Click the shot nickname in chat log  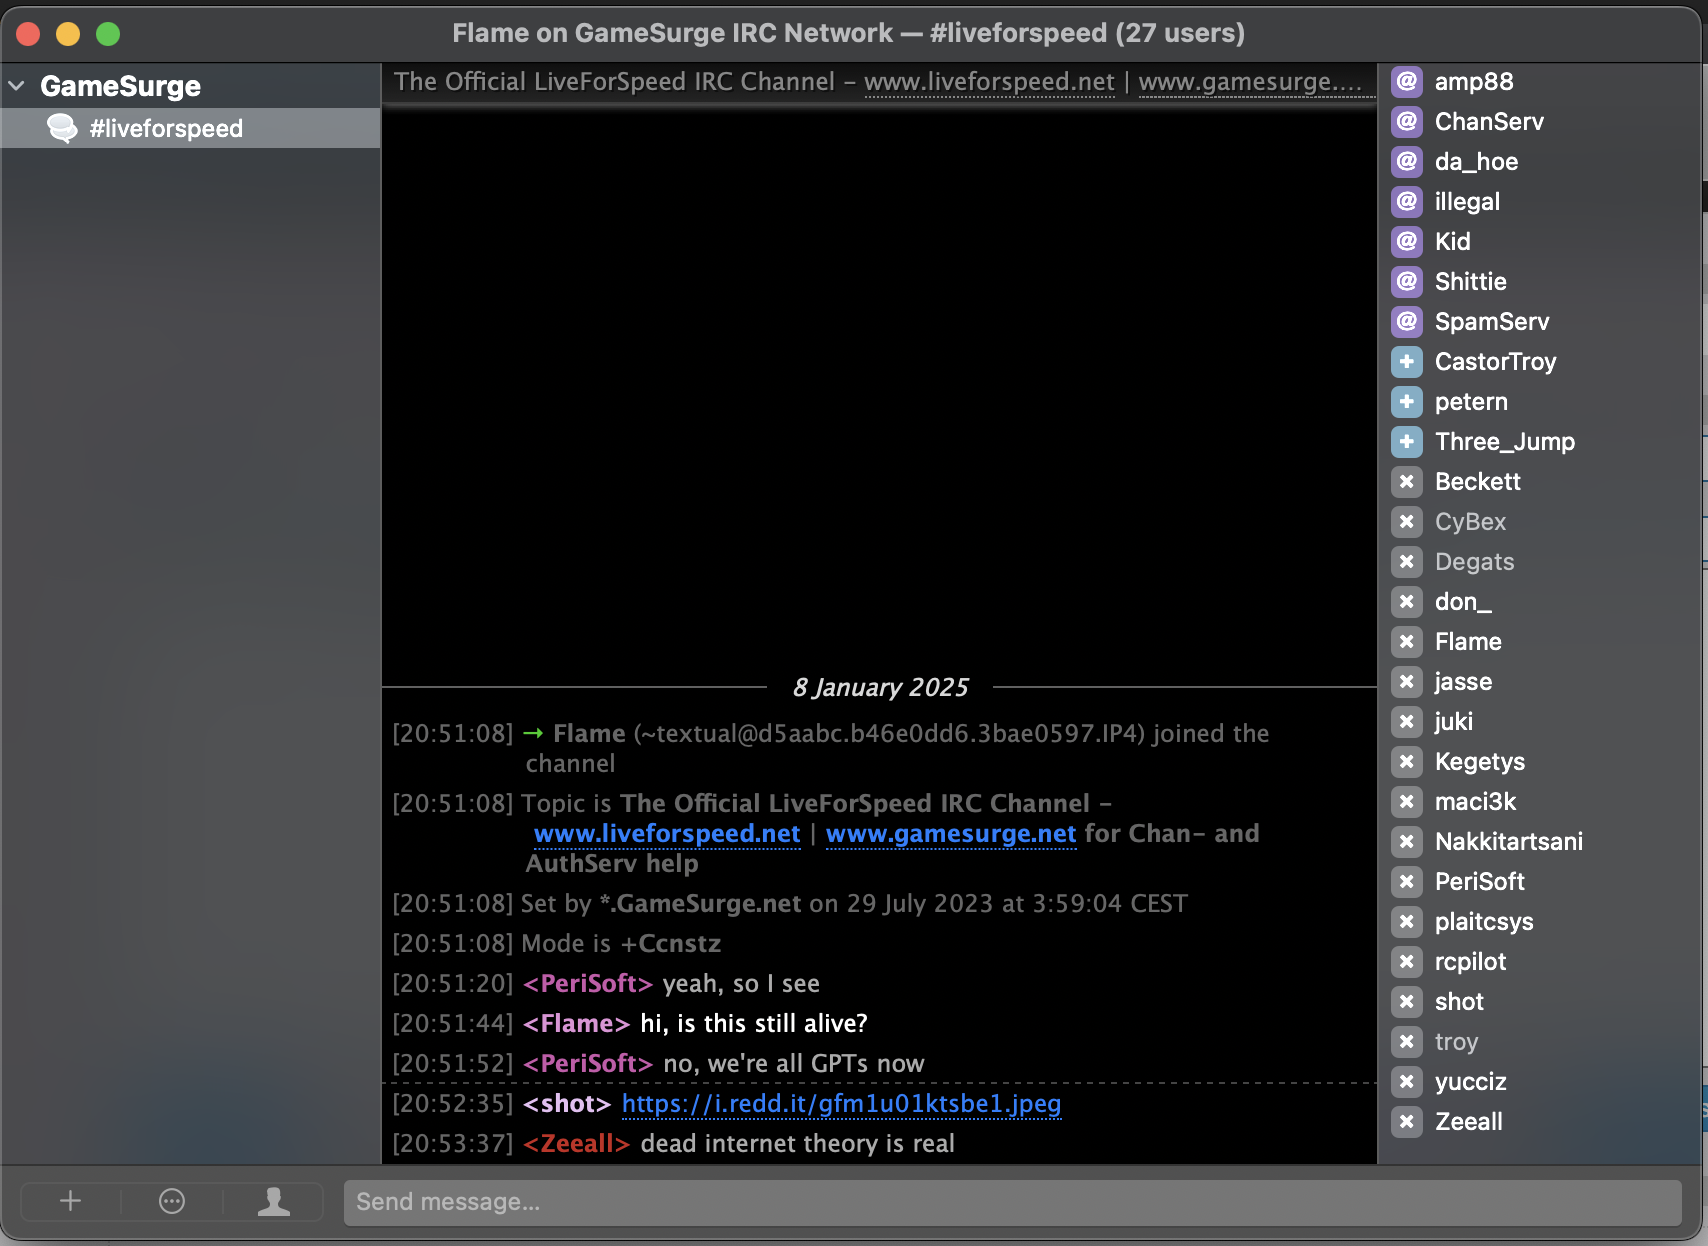[x=567, y=1103]
